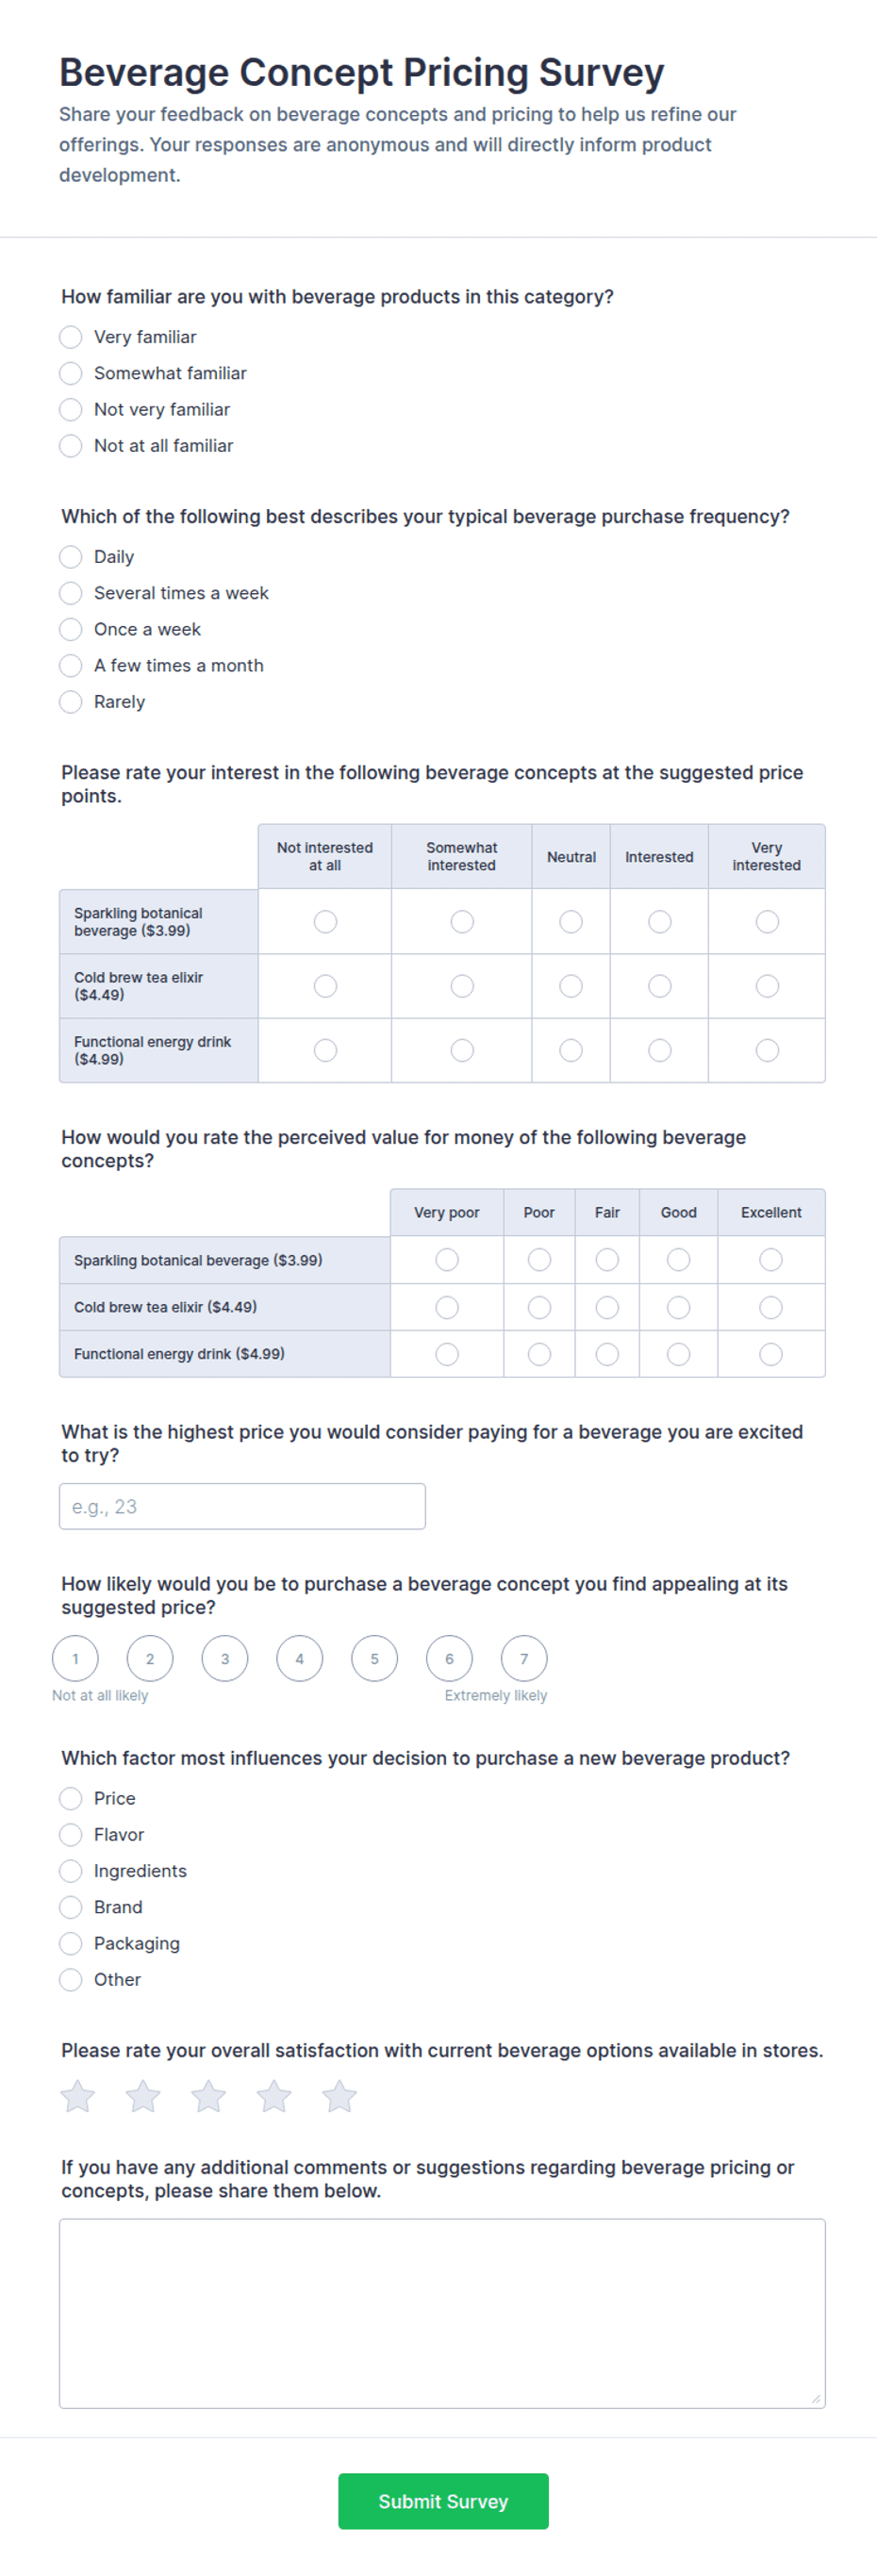Choose 'Several times a week' option

[x=70, y=593]
